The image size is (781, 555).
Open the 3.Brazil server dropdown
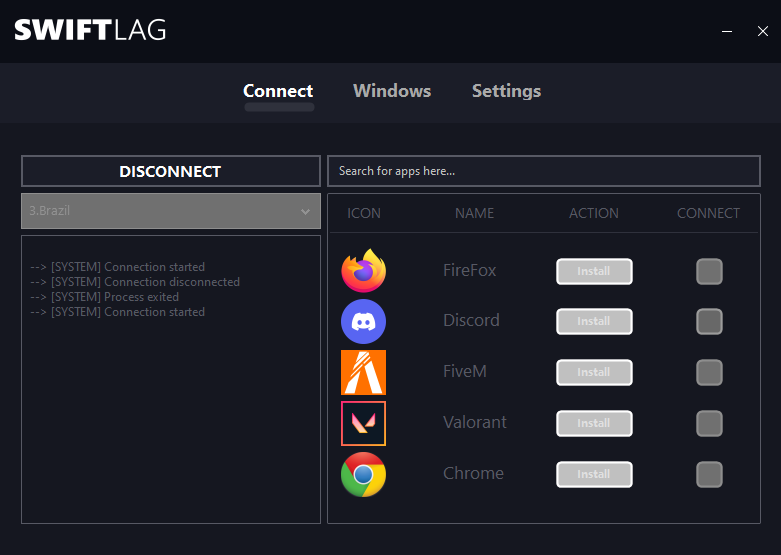pos(171,211)
